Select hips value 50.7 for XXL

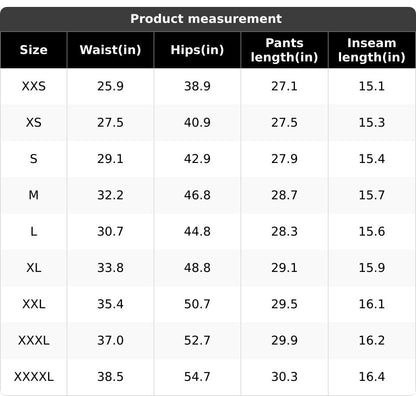pyautogui.click(x=197, y=304)
